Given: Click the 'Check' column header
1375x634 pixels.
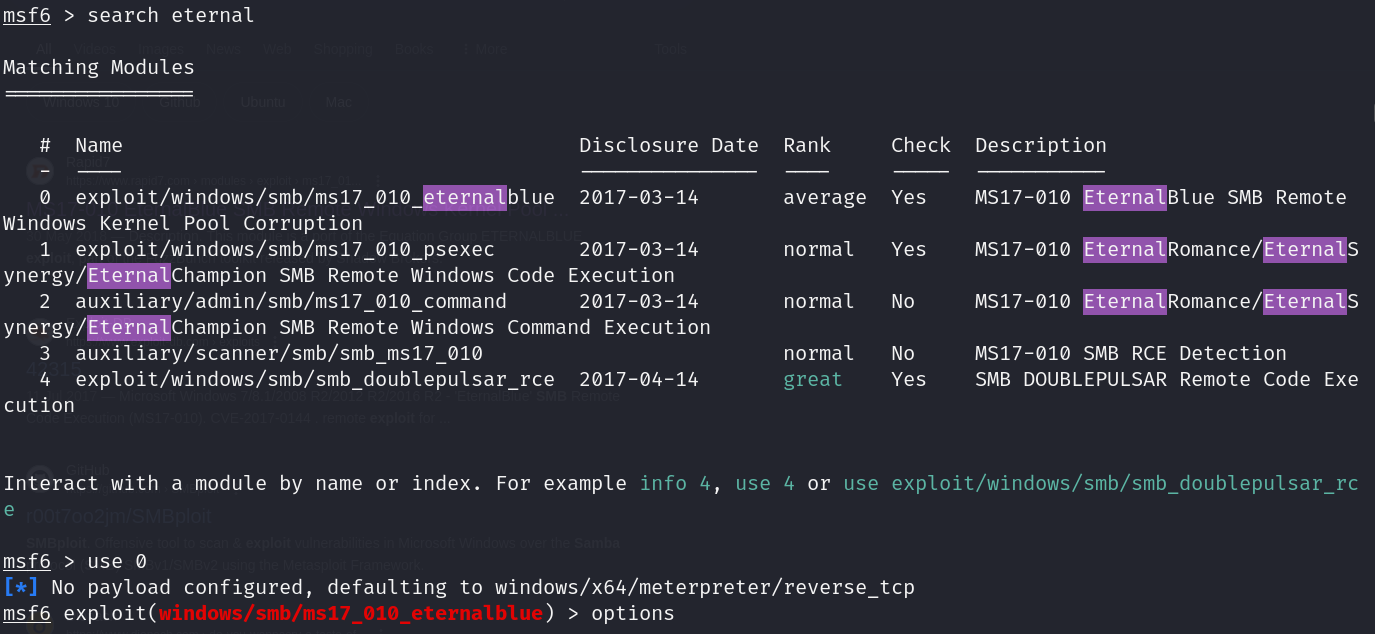Looking at the screenshot, I should [920, 145].
